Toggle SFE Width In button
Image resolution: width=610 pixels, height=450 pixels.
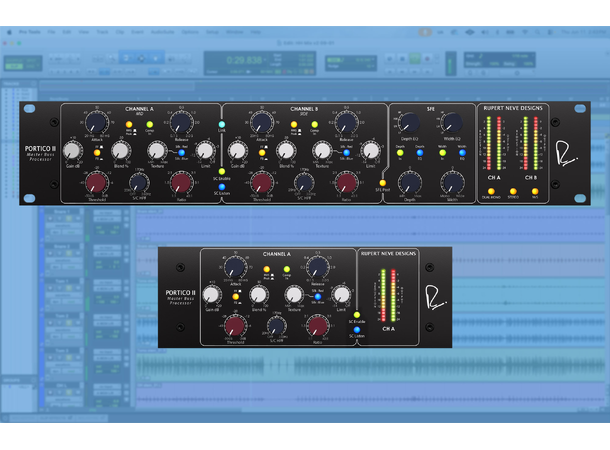pyautogui.click(x=442, y=153)
